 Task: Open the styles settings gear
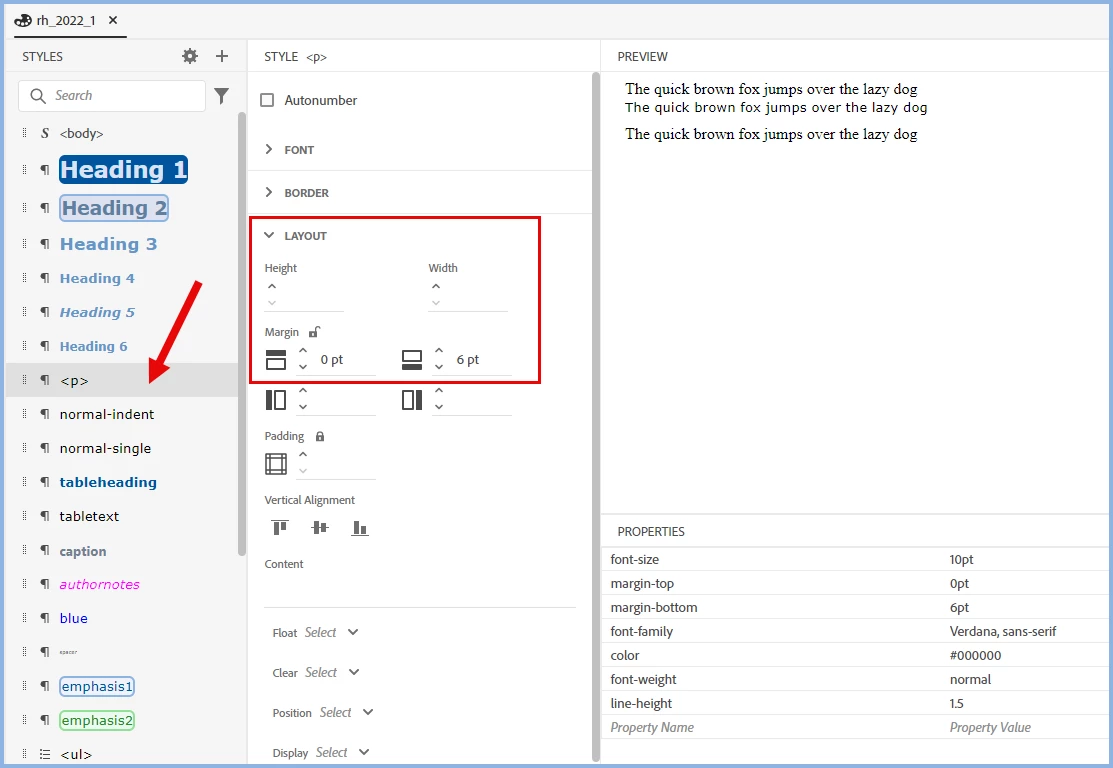(x=190, y=56)
